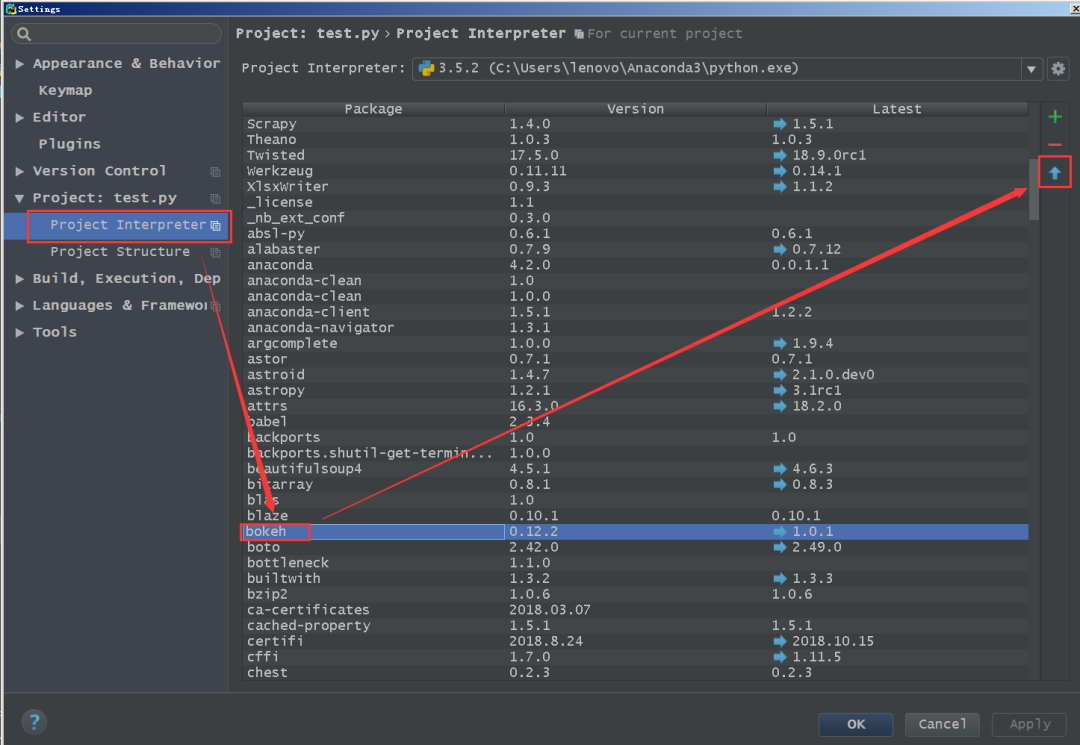Select Project Structure in the sidebar
The image size is (1080, 745).
pos(120,252)
